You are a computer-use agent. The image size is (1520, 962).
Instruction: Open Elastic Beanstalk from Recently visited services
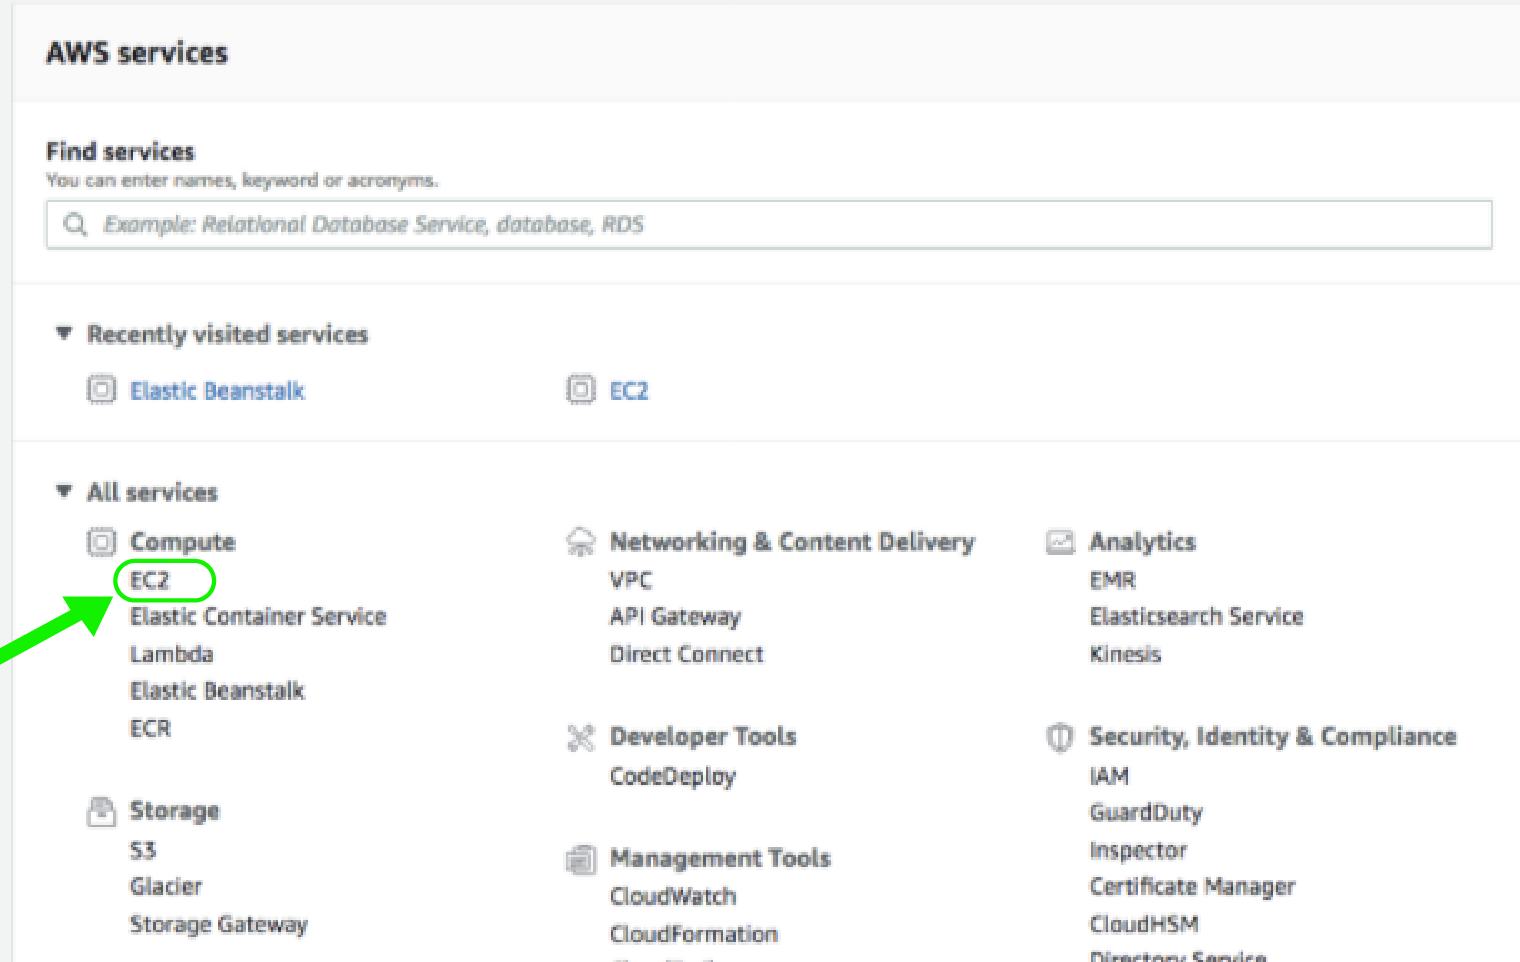217,390
